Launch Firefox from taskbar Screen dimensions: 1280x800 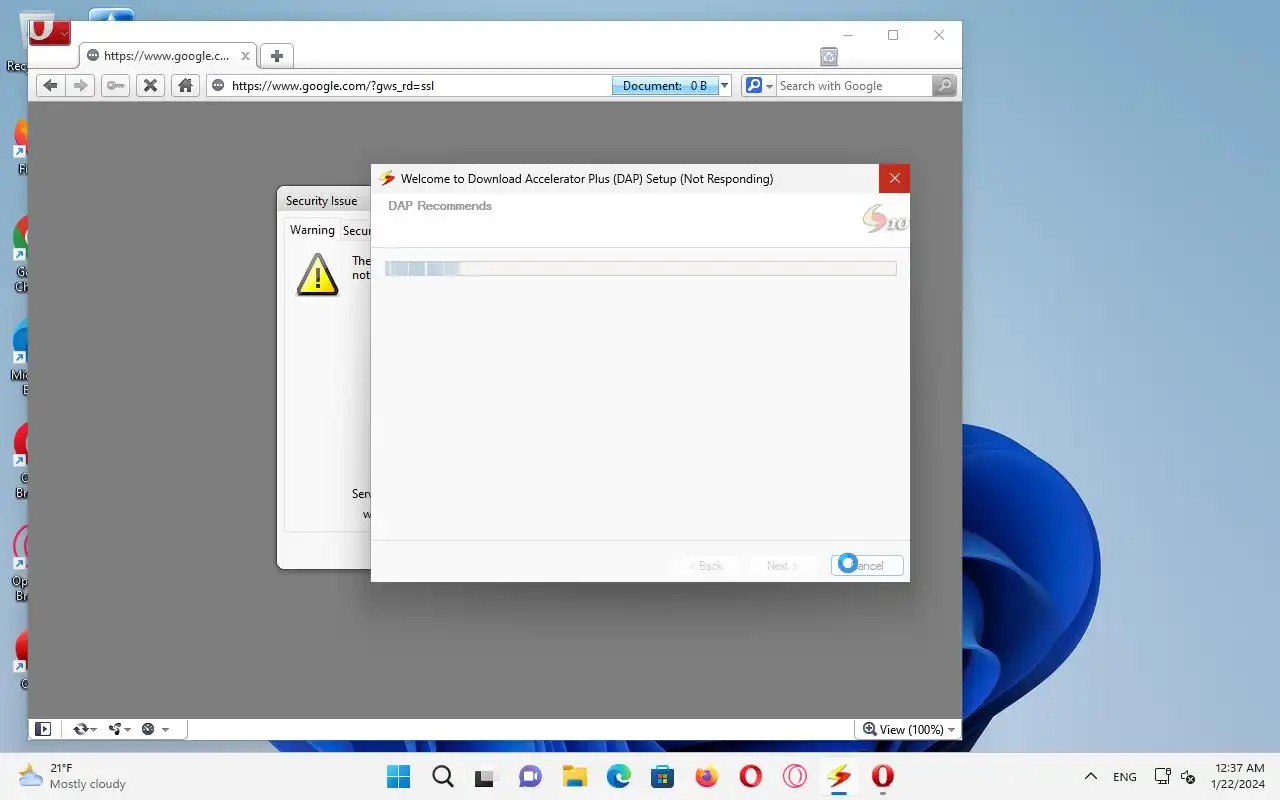(x=706, y=777)
